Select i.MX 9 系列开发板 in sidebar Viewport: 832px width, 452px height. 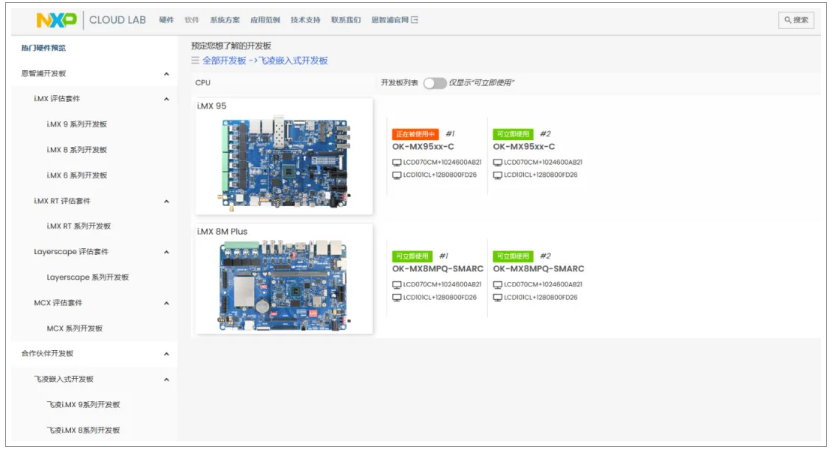point(76,124)
